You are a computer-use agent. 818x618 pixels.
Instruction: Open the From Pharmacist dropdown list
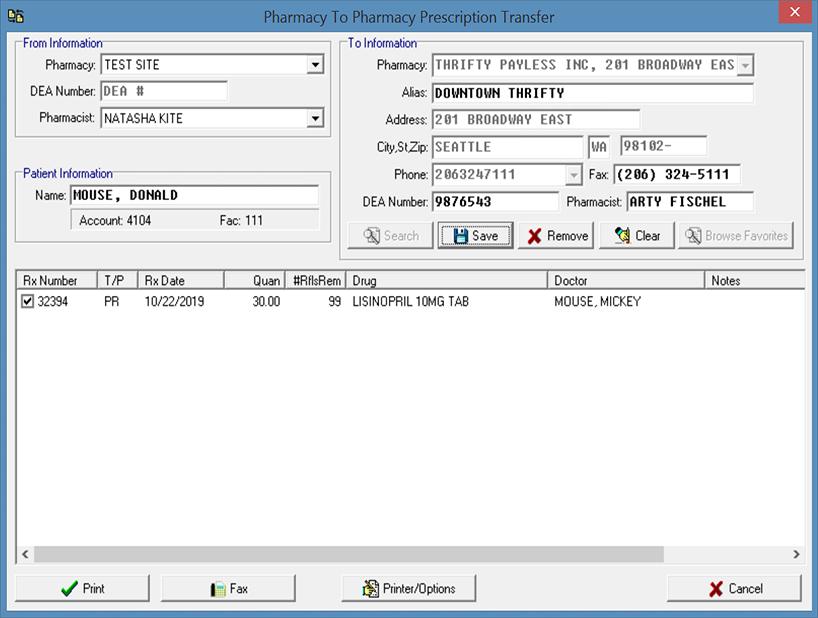tap(315, 118)
